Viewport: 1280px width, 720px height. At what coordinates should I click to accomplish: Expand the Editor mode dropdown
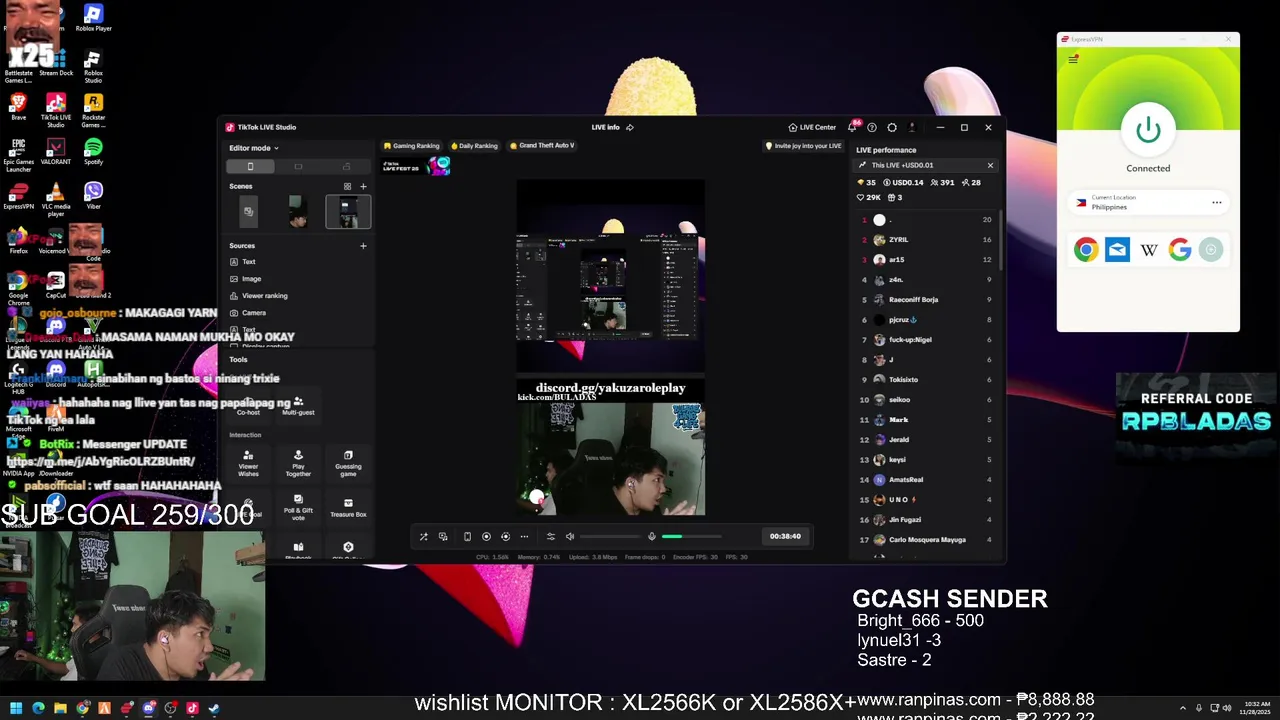[254, 148]
